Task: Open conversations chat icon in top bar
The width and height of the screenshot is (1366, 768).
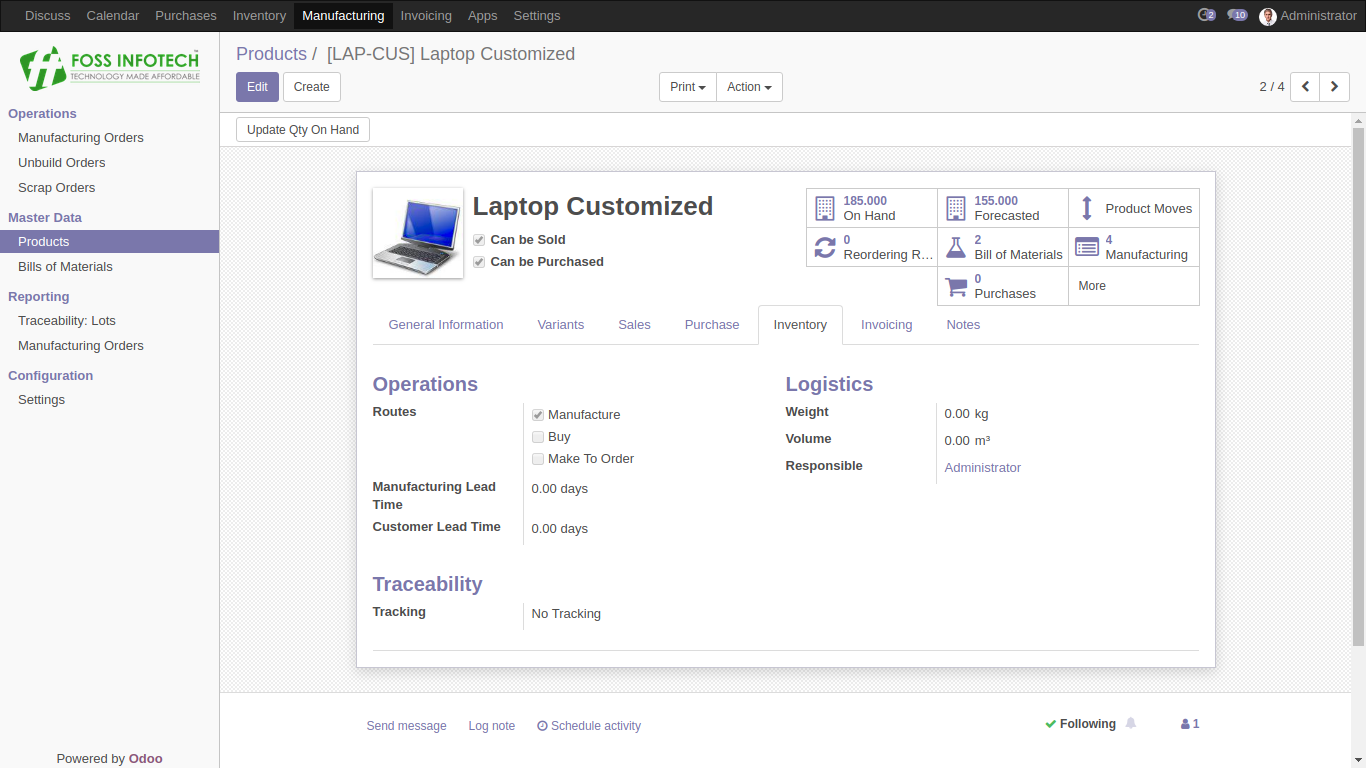Action: point(1237,15)
